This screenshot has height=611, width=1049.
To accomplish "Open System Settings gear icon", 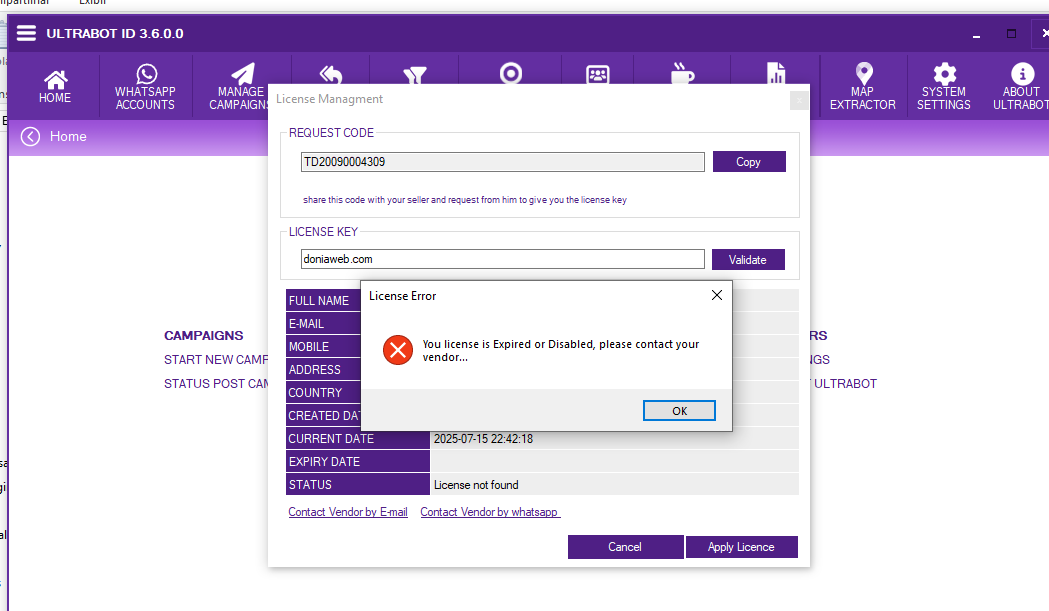I will coord(944,74).
